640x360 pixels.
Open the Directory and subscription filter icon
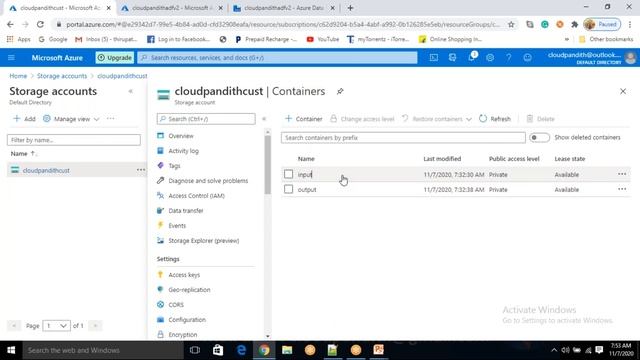click(452, 58)
